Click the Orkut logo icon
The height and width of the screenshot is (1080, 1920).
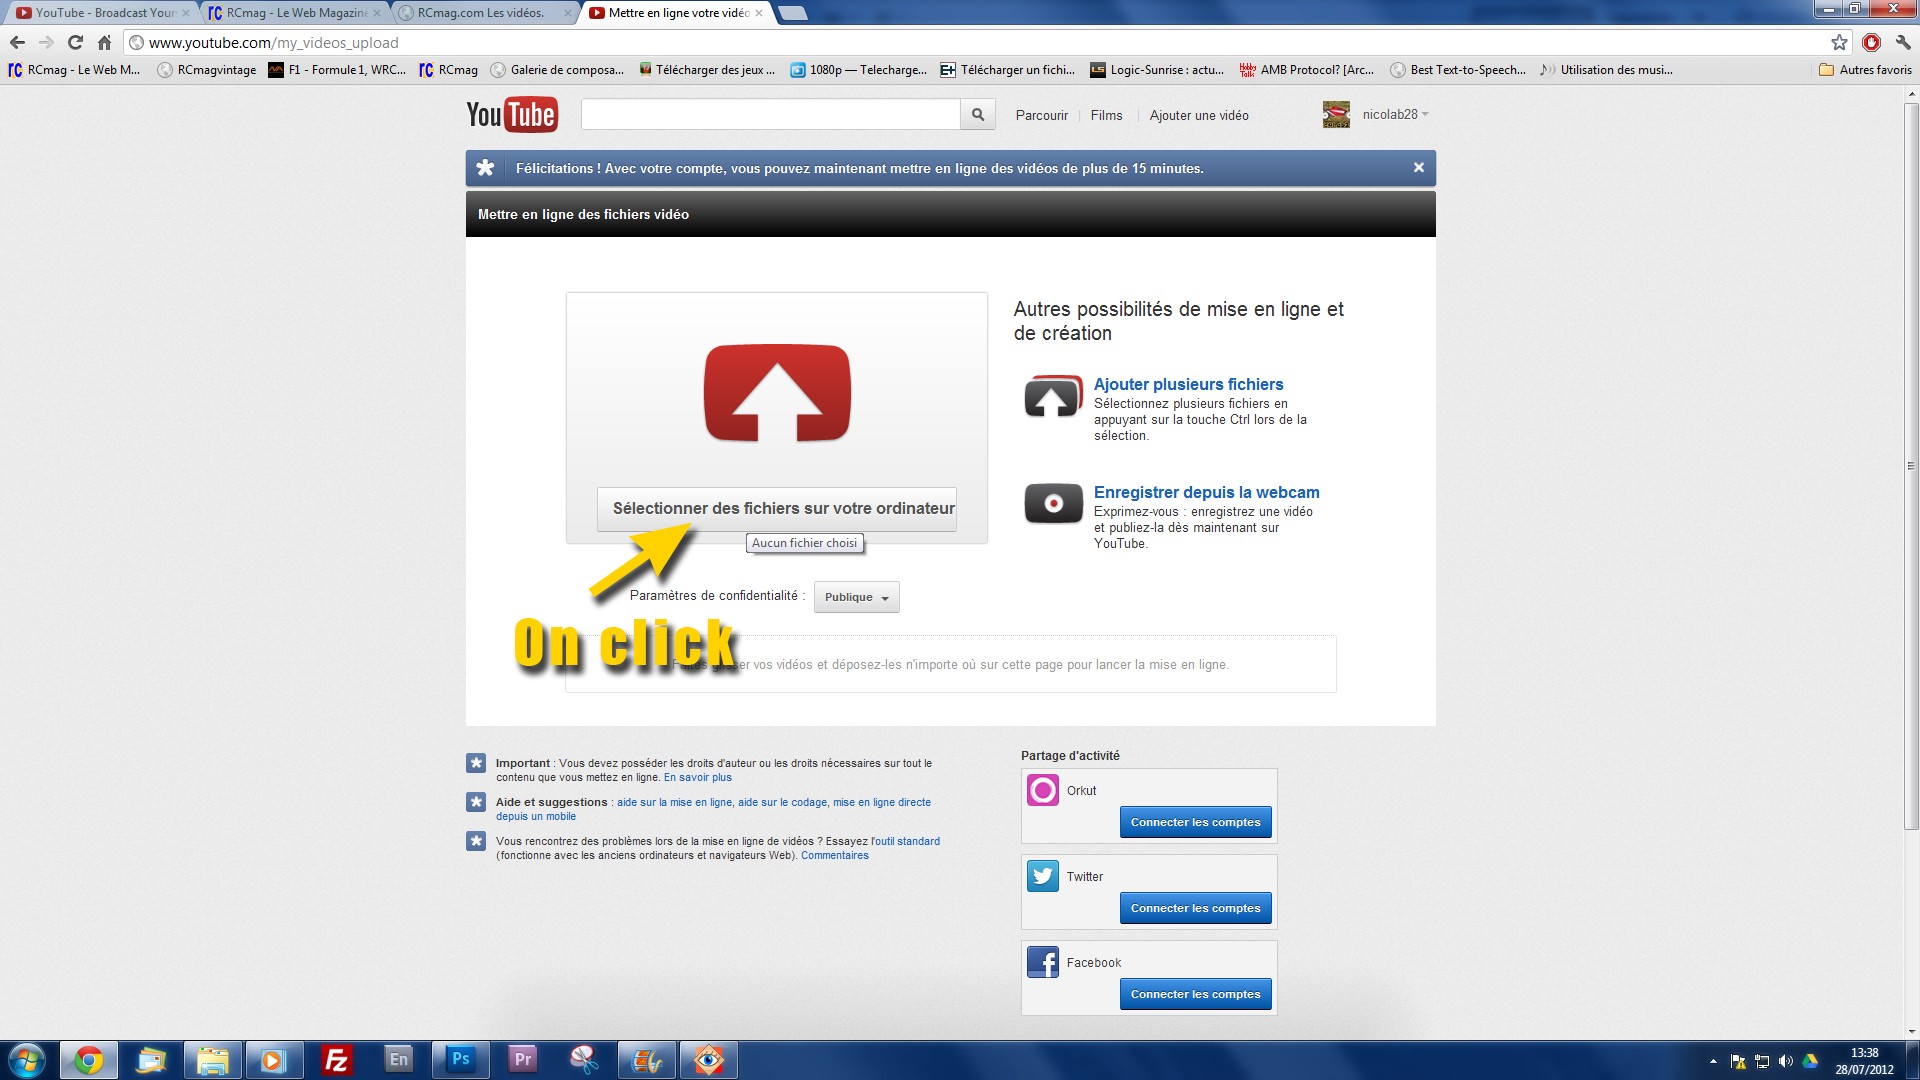point(1043,790)
